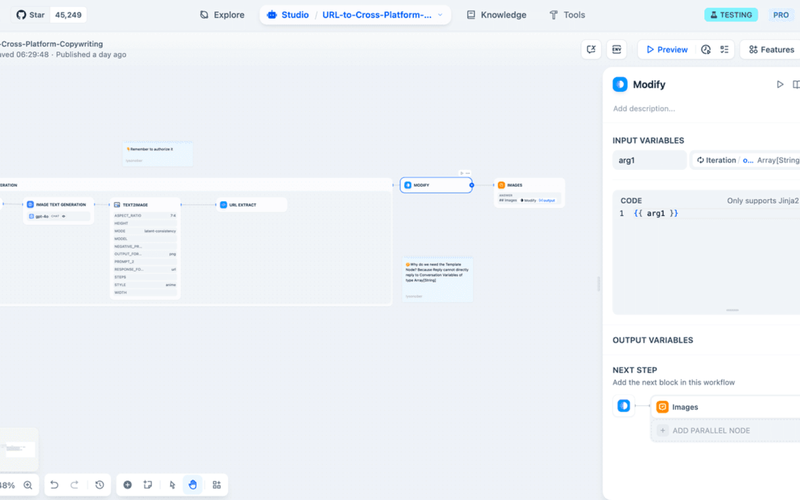Click the arg1 variable name field
The width and height of the screenshot is (800, 500).
tap(649, 160)
